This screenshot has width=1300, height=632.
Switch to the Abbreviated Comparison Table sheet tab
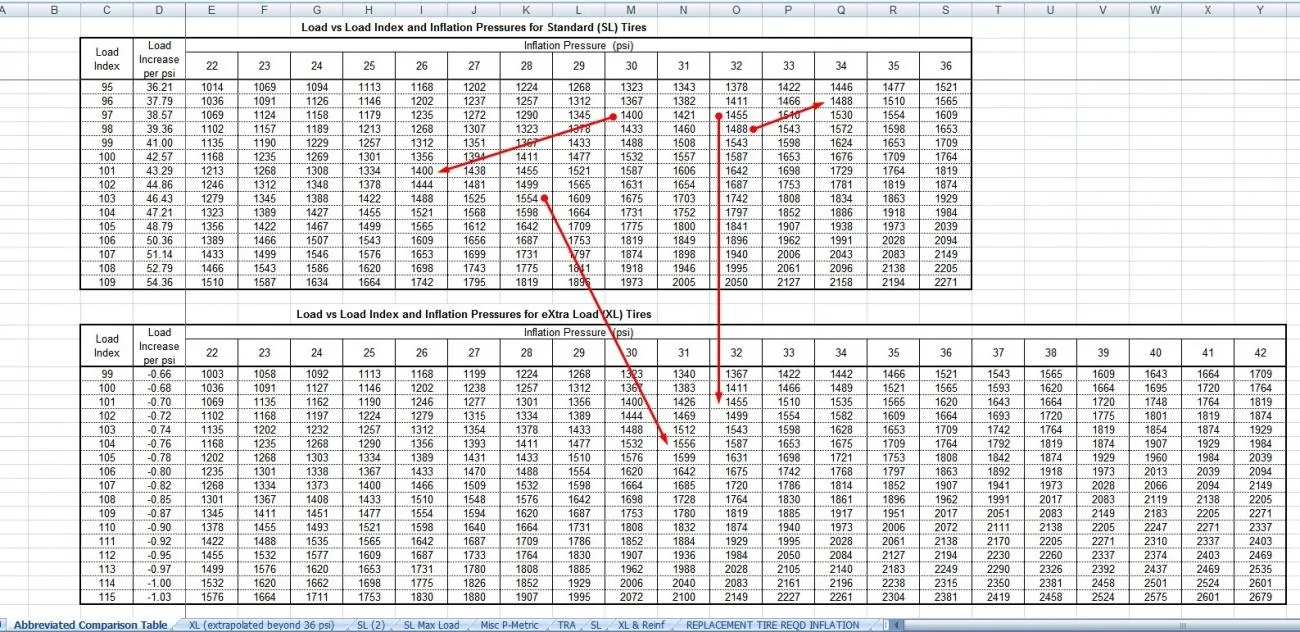click(x=90, y=625)
